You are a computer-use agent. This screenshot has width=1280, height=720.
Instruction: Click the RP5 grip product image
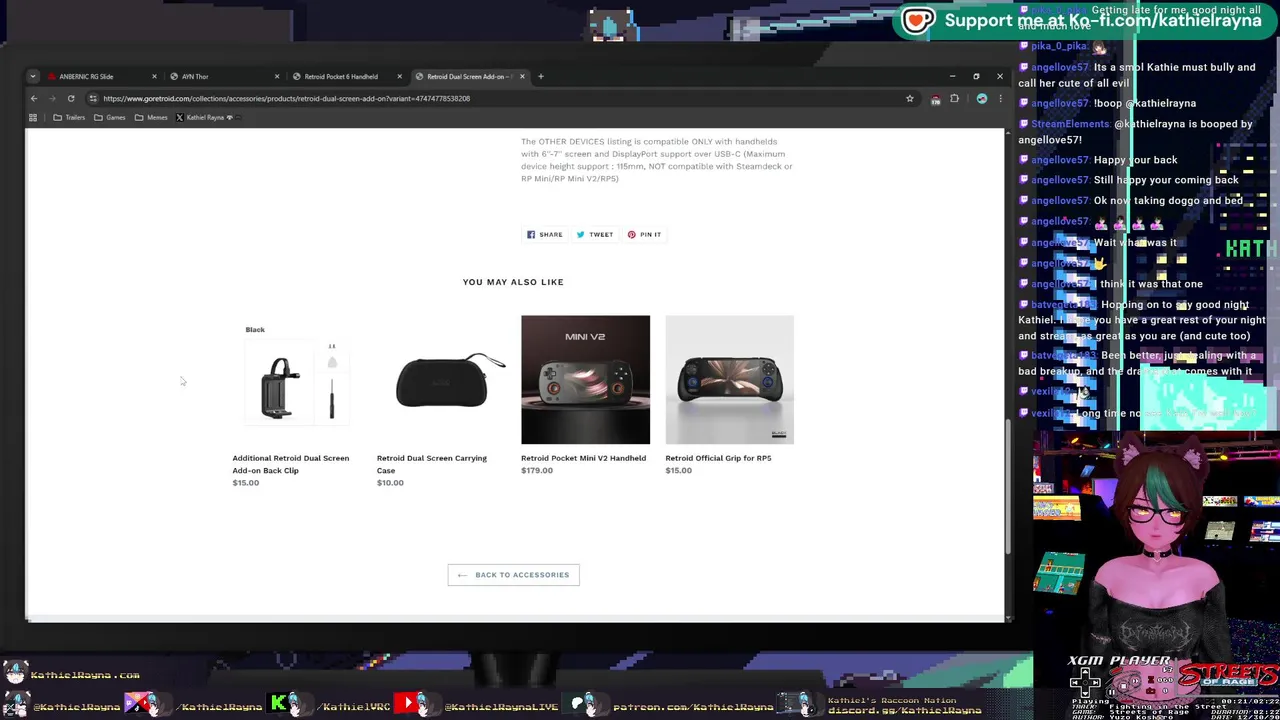[729, 380]
